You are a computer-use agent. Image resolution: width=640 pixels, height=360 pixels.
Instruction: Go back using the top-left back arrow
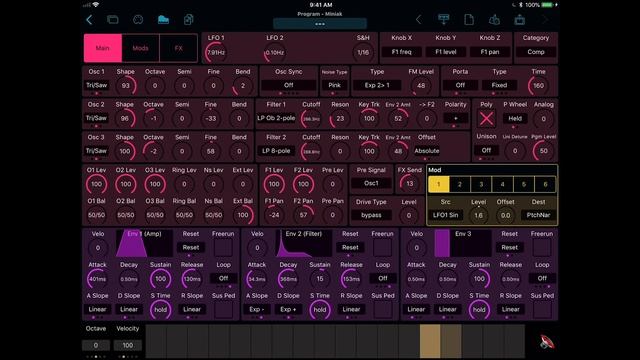click(89, 20)
